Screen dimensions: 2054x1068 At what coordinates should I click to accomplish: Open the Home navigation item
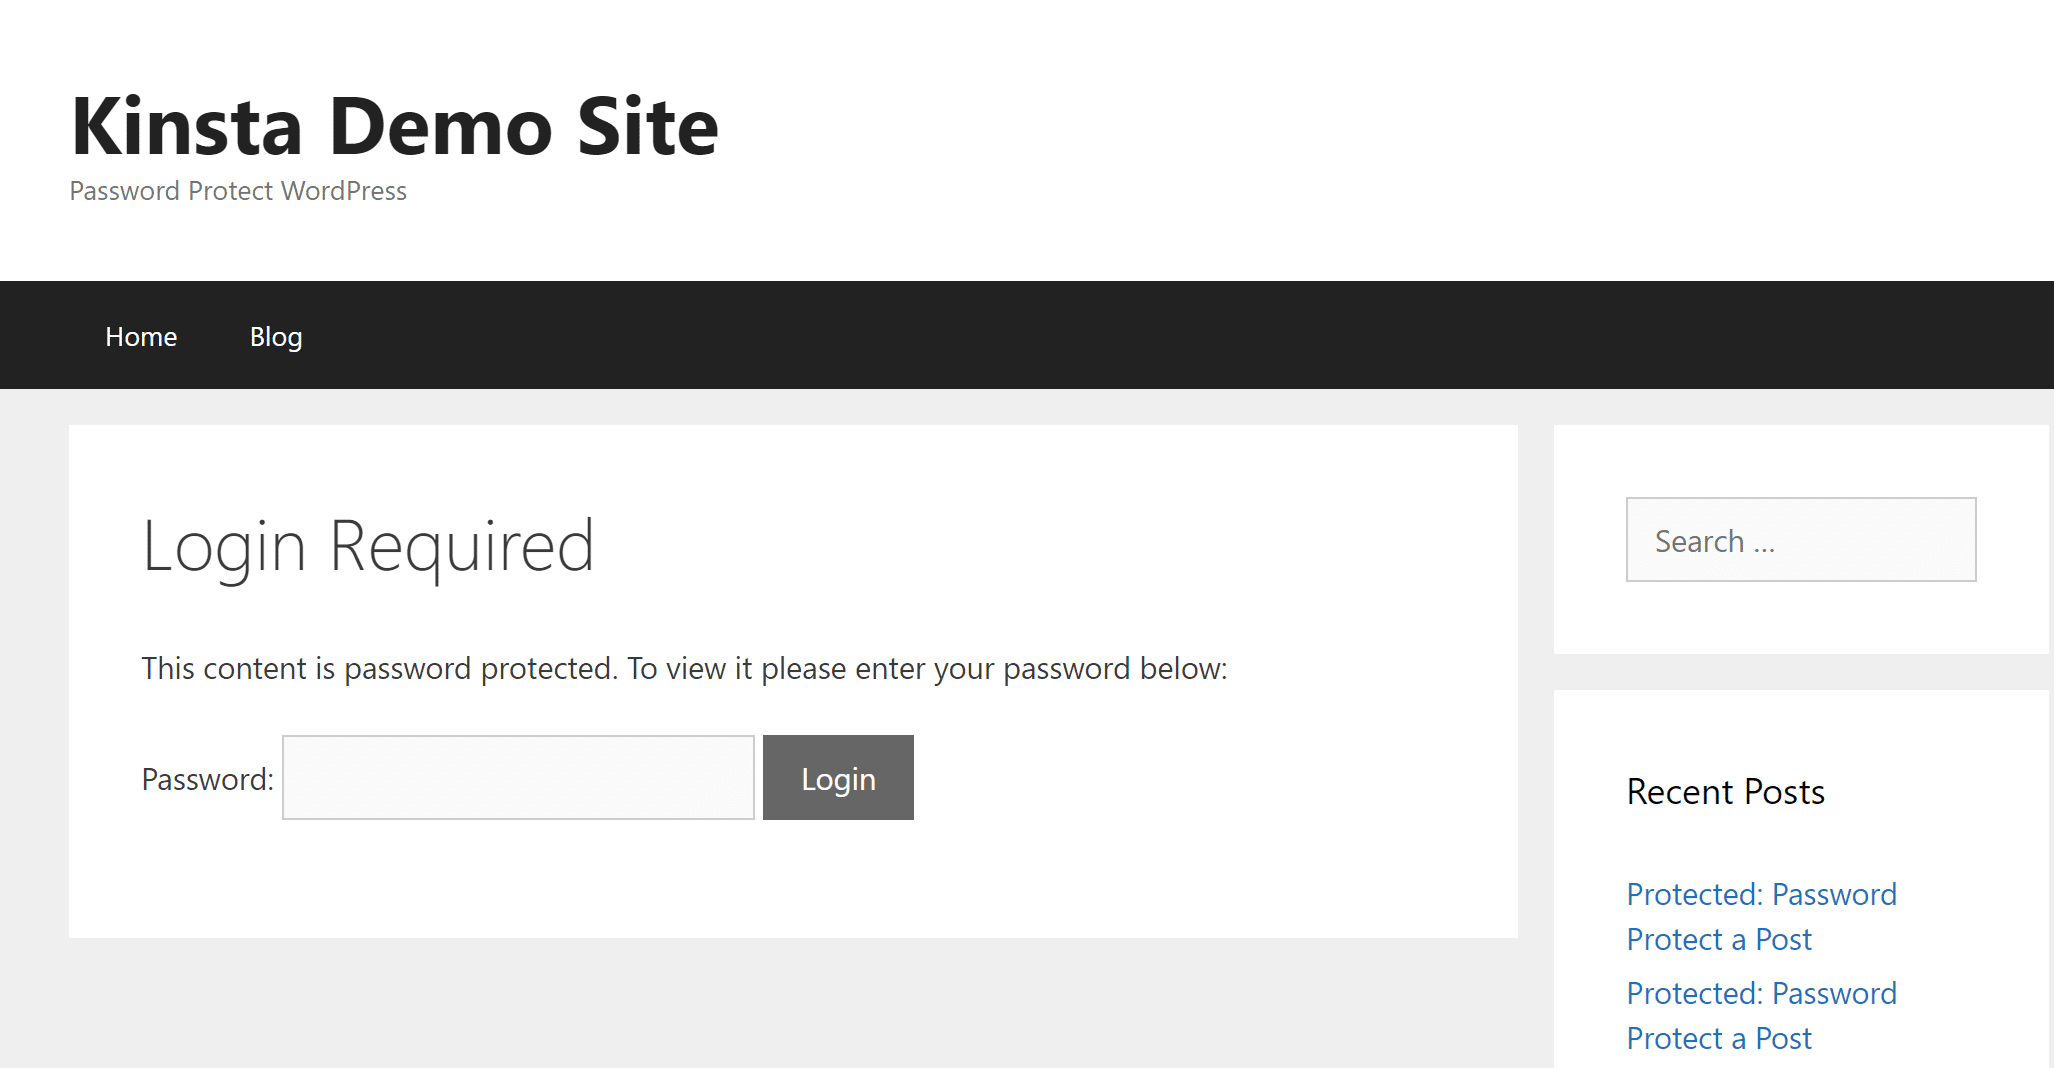tap(140, 336)
